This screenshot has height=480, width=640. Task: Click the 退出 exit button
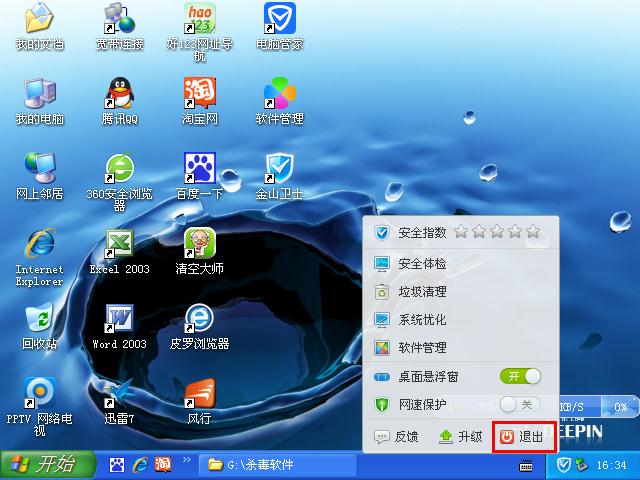point(521,436)
